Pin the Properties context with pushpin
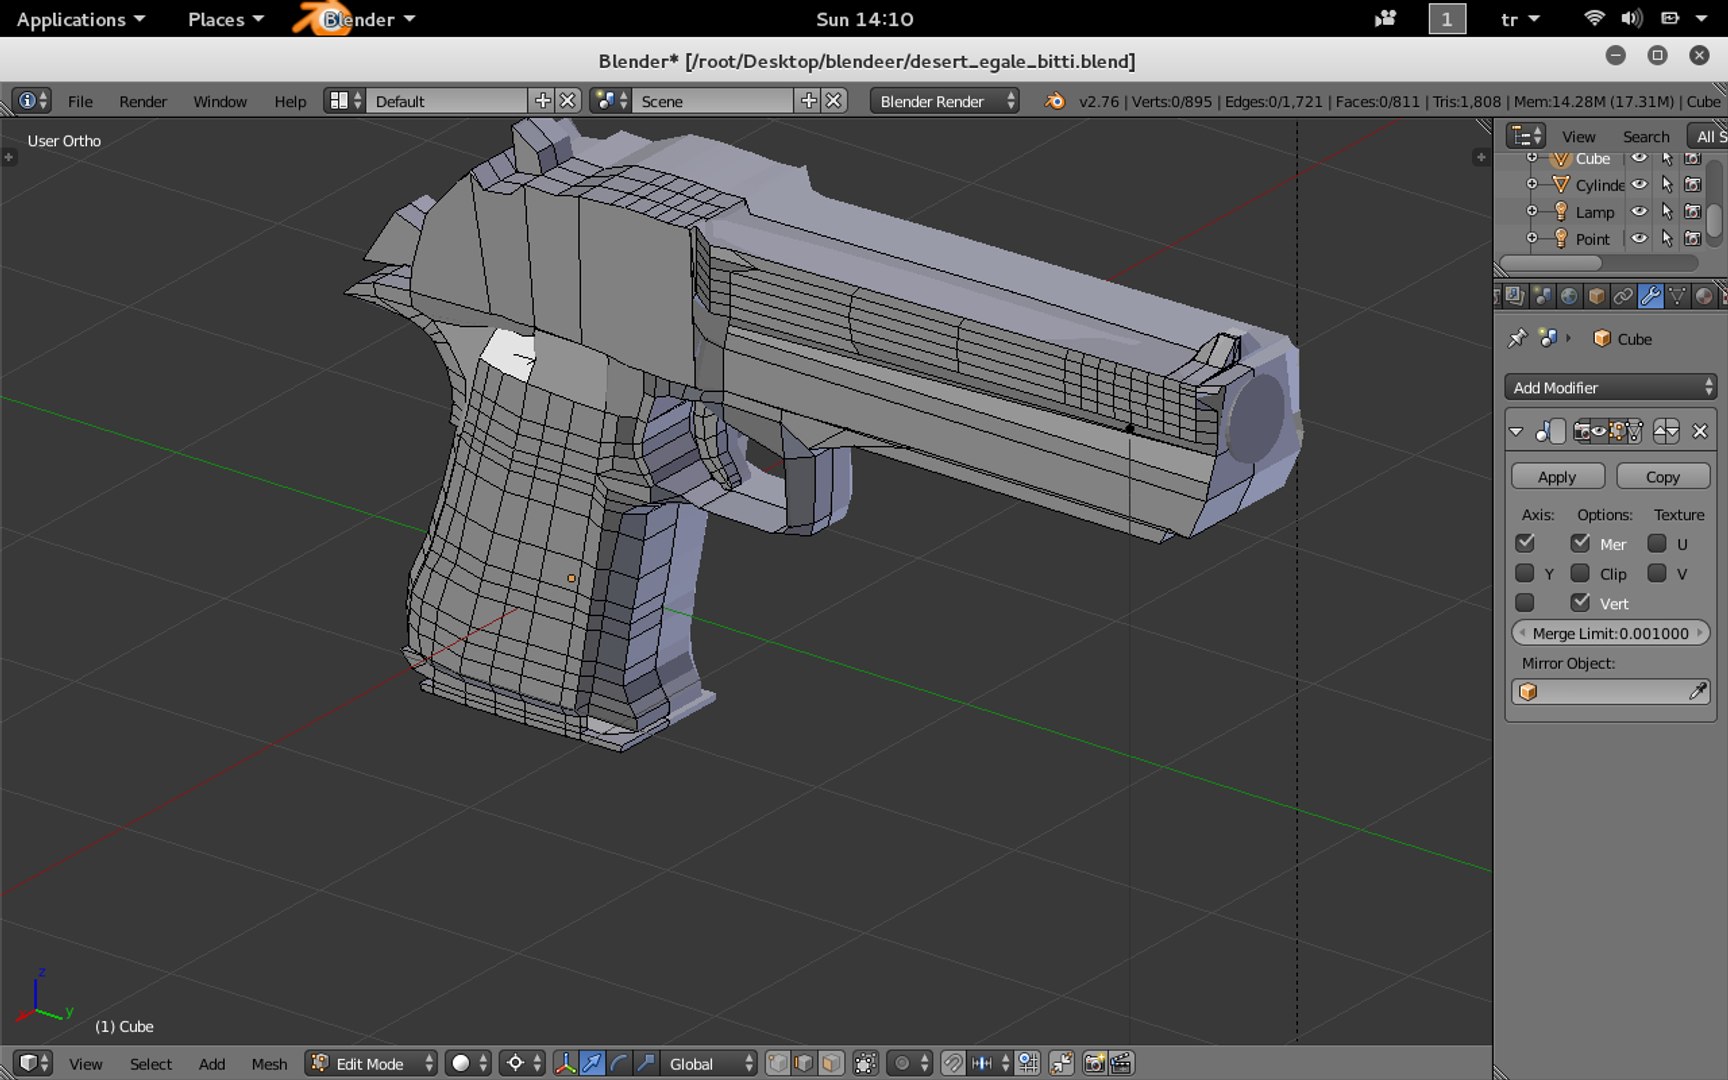This screenshot has height=1080, width=1728. [1517, 338]
